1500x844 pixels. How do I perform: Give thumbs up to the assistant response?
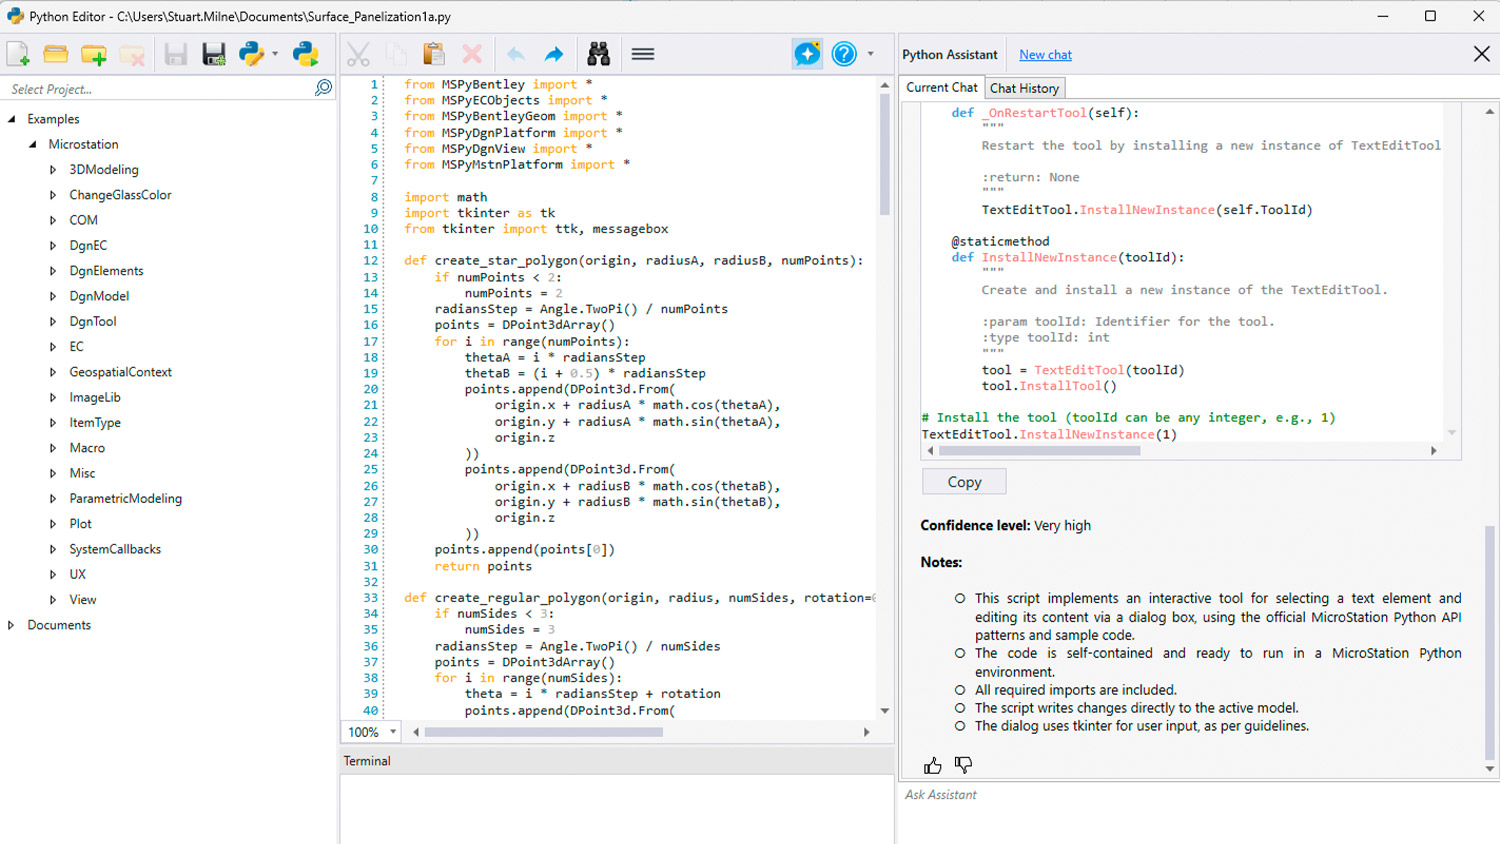coord(932,765)
